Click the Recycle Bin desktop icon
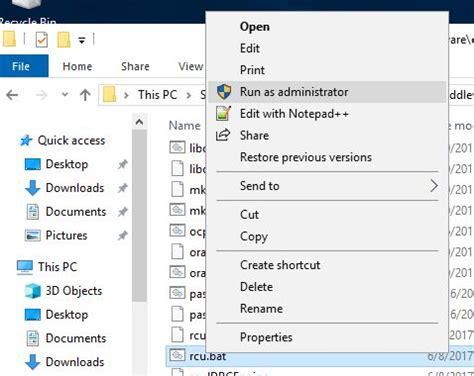Screen dimensions: 474x376 (27, 13)
